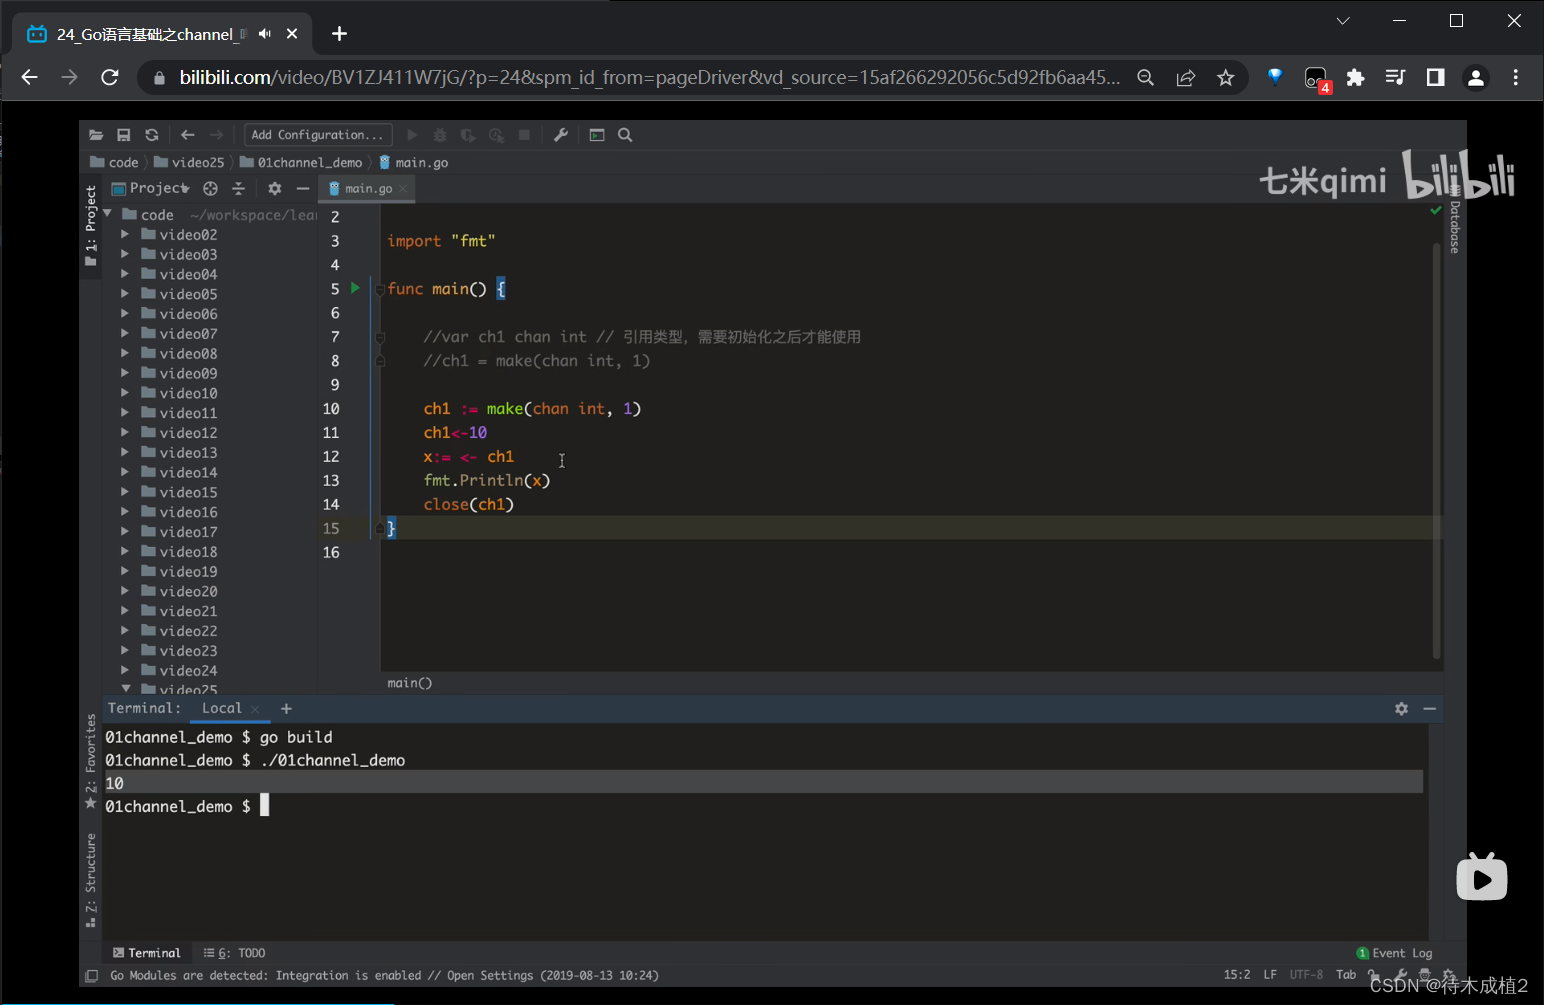The image size is (1544, 1005).
Task: Expand the video24 folder
Action: point(125,670)
